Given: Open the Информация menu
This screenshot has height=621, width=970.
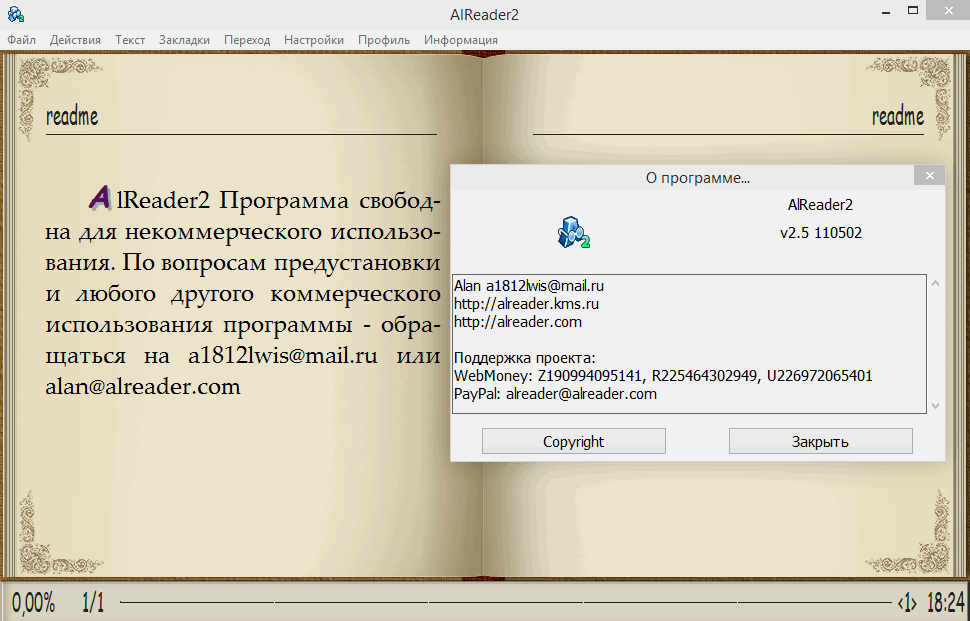Looking at the screenshot, I should pyautogui.click(x=461, y=40).
